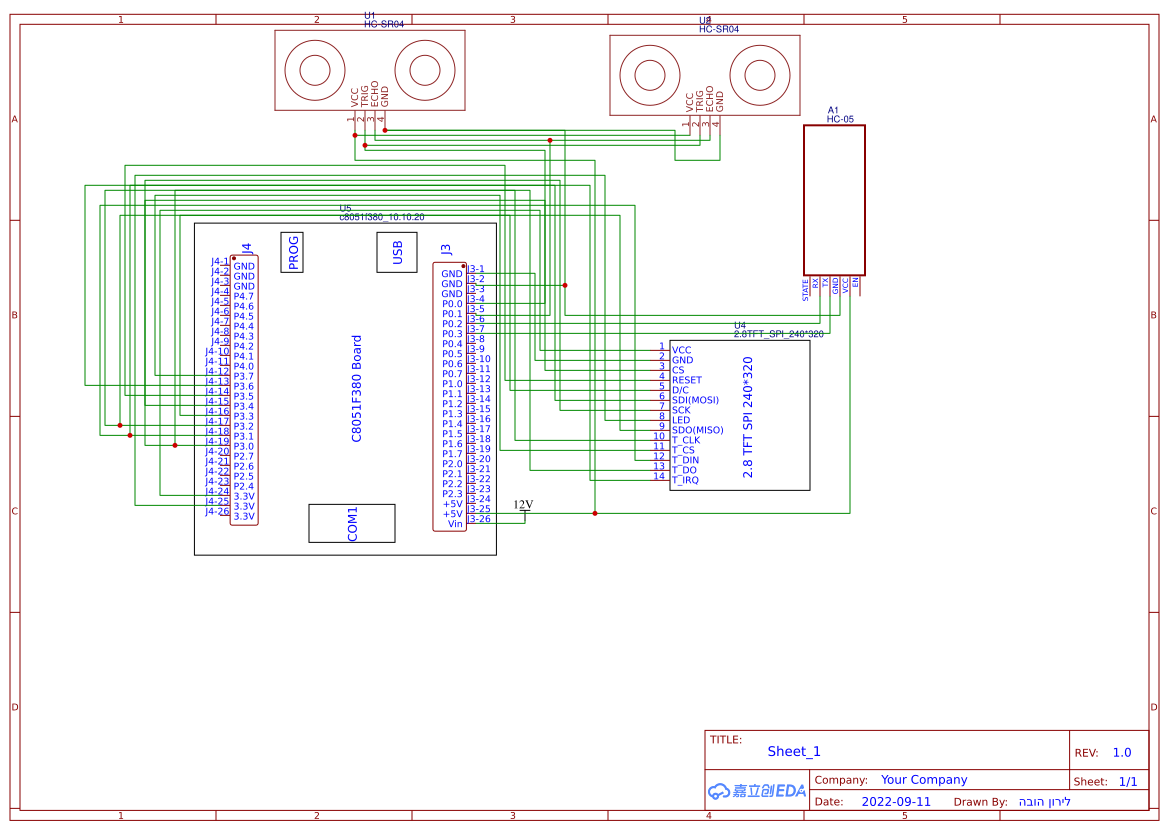This screenshot has width=1169, height=831.
Task: Select the GND pin on the HC-05 module
Action: coord(836,286)
